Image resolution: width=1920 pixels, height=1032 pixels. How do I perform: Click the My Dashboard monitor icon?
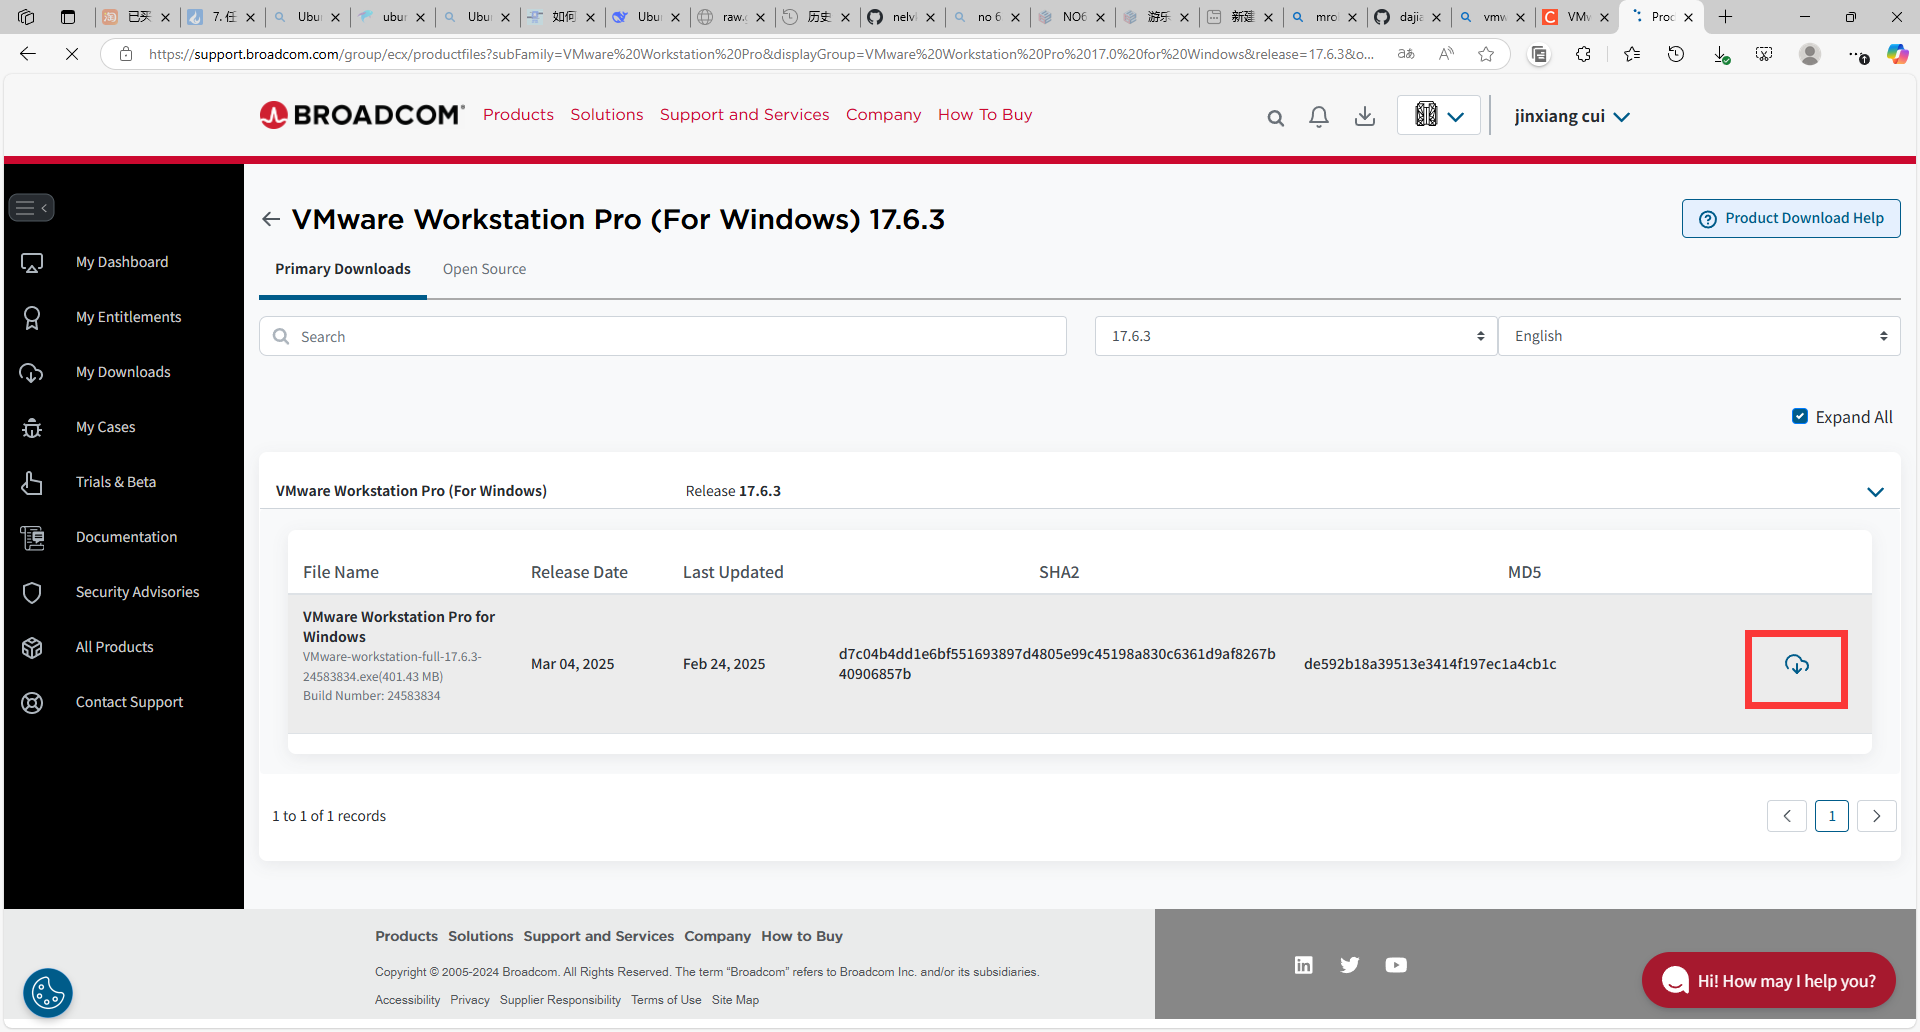click(32, 263)
